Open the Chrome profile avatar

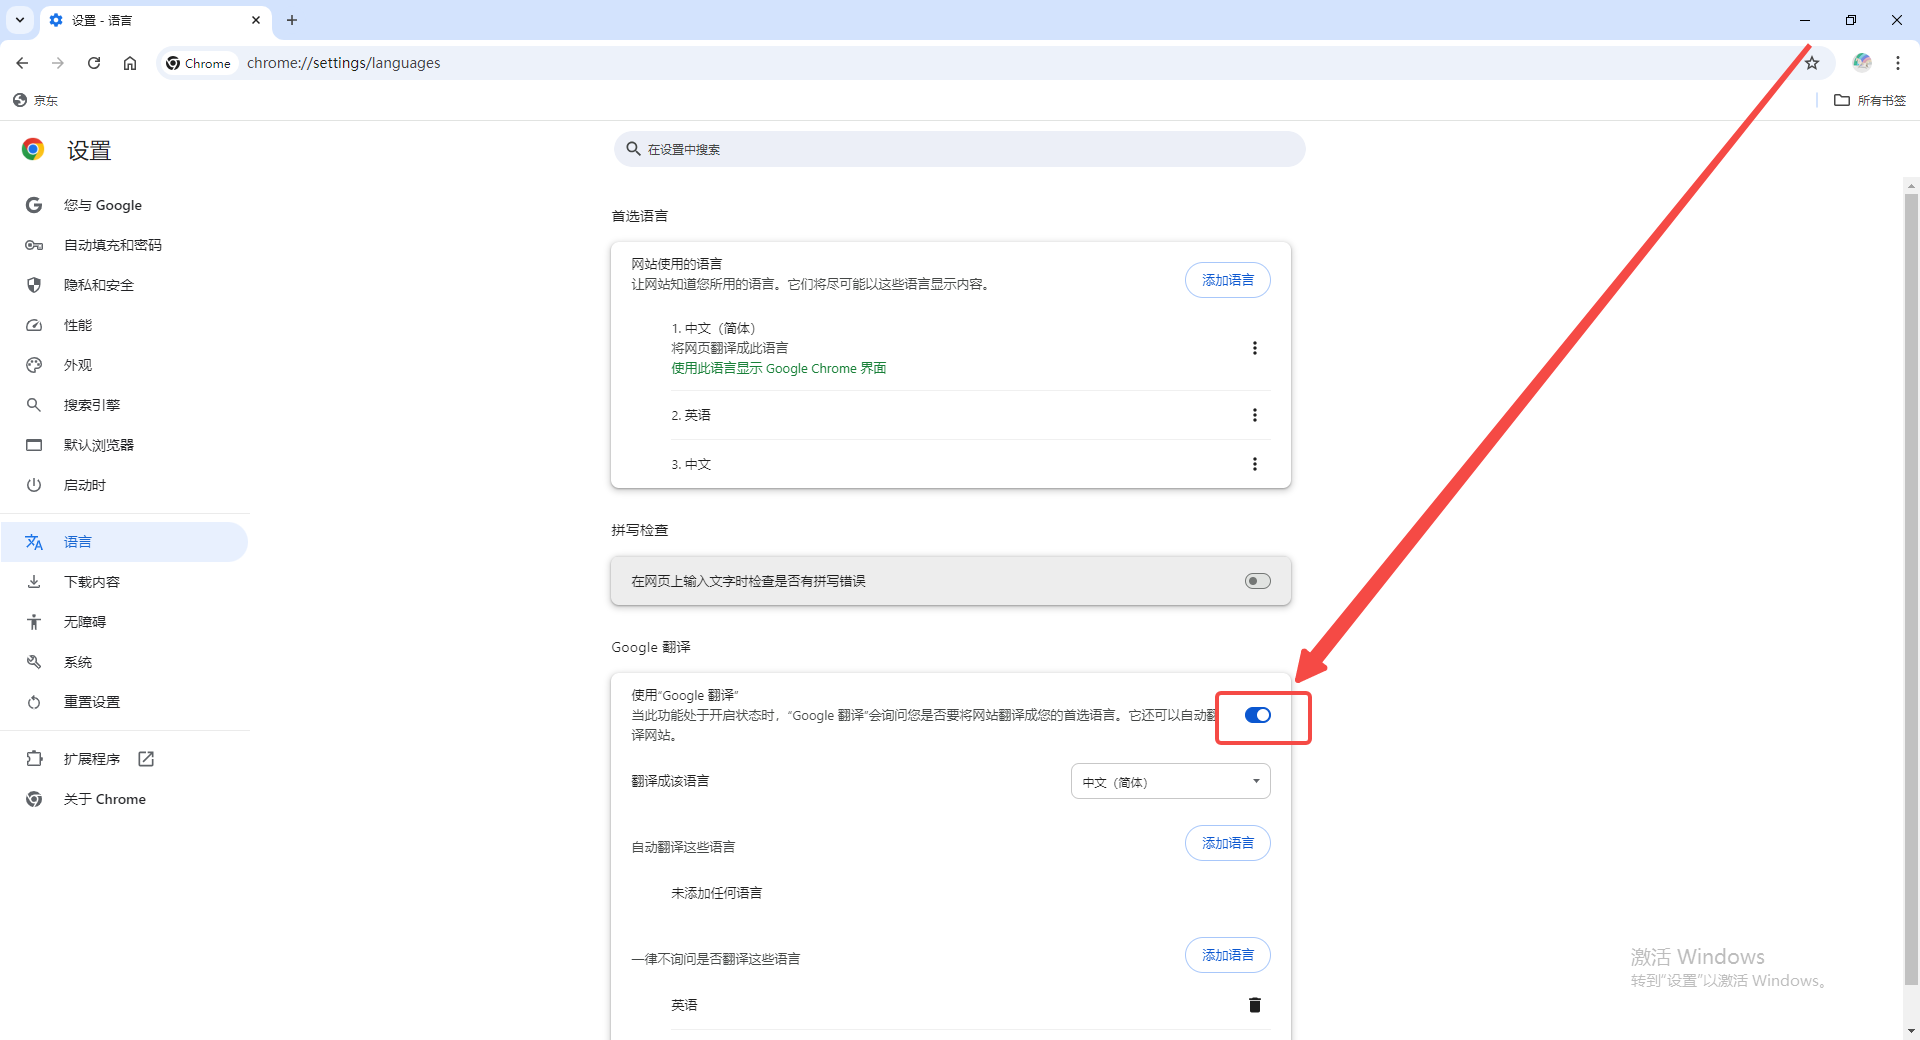1862,63
